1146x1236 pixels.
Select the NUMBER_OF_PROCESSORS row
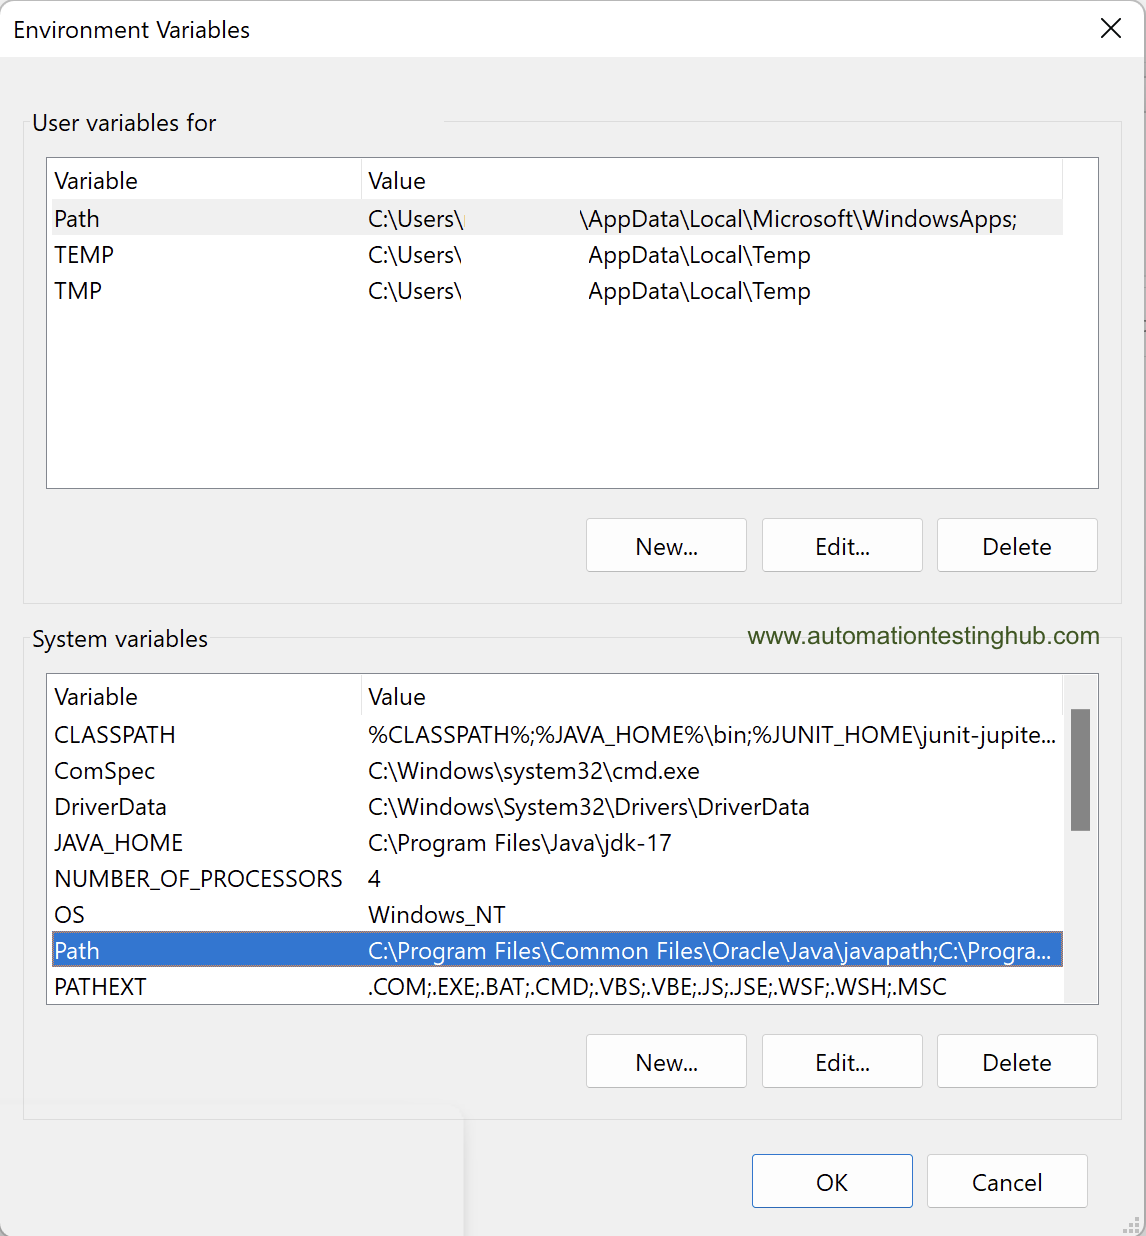[557, 878]
